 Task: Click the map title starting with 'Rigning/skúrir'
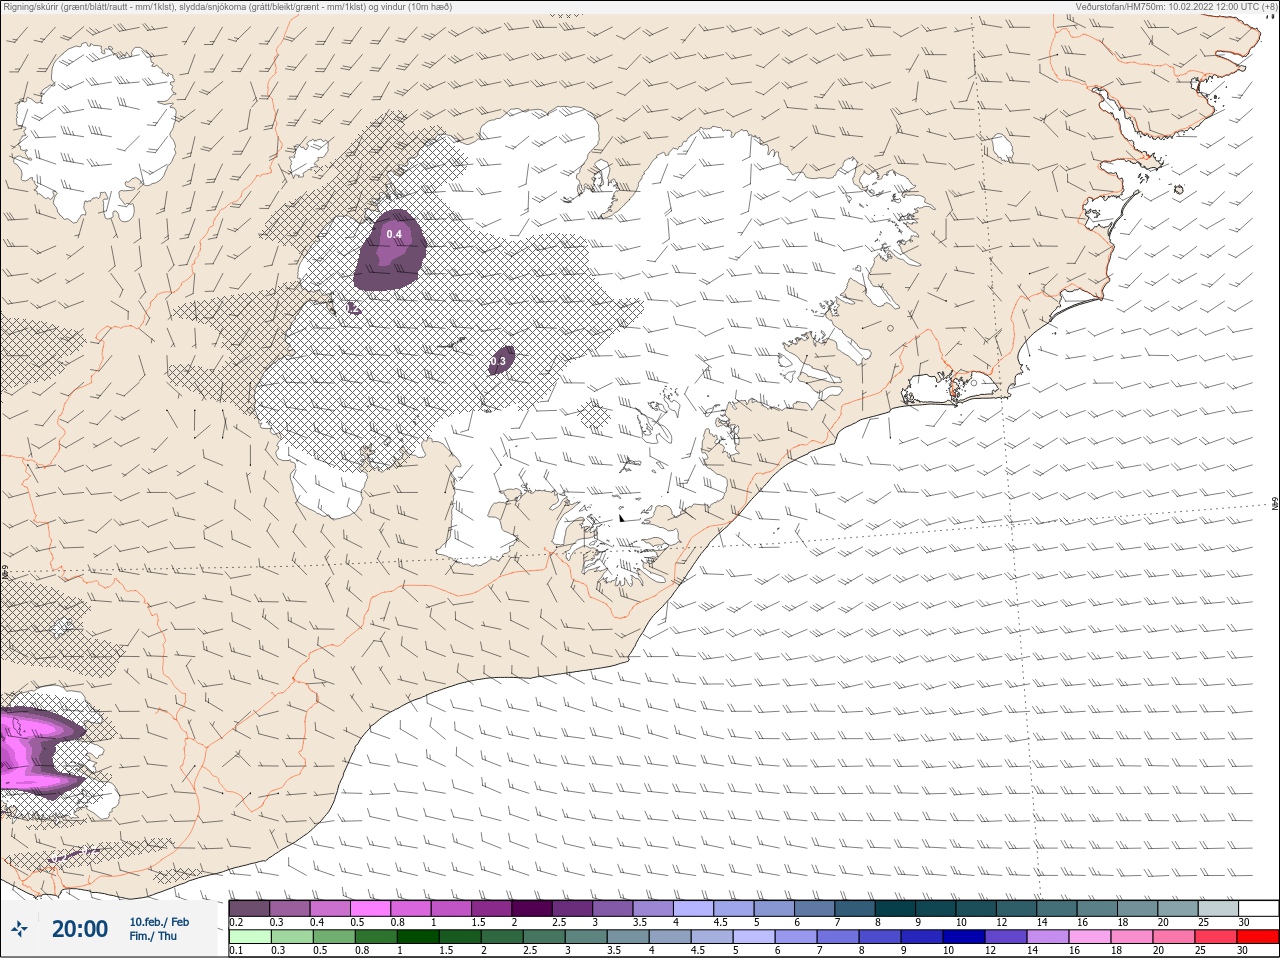[227, 7]
